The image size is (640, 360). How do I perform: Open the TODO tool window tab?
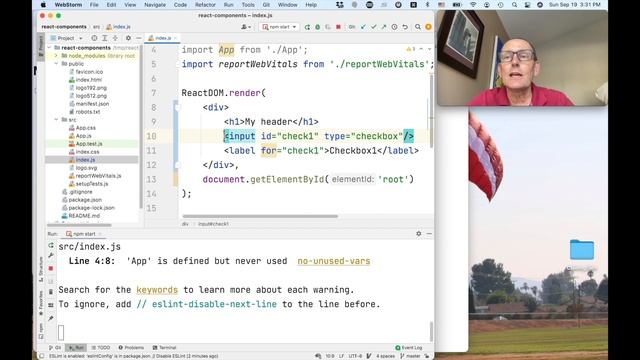(x=101, y=348)
